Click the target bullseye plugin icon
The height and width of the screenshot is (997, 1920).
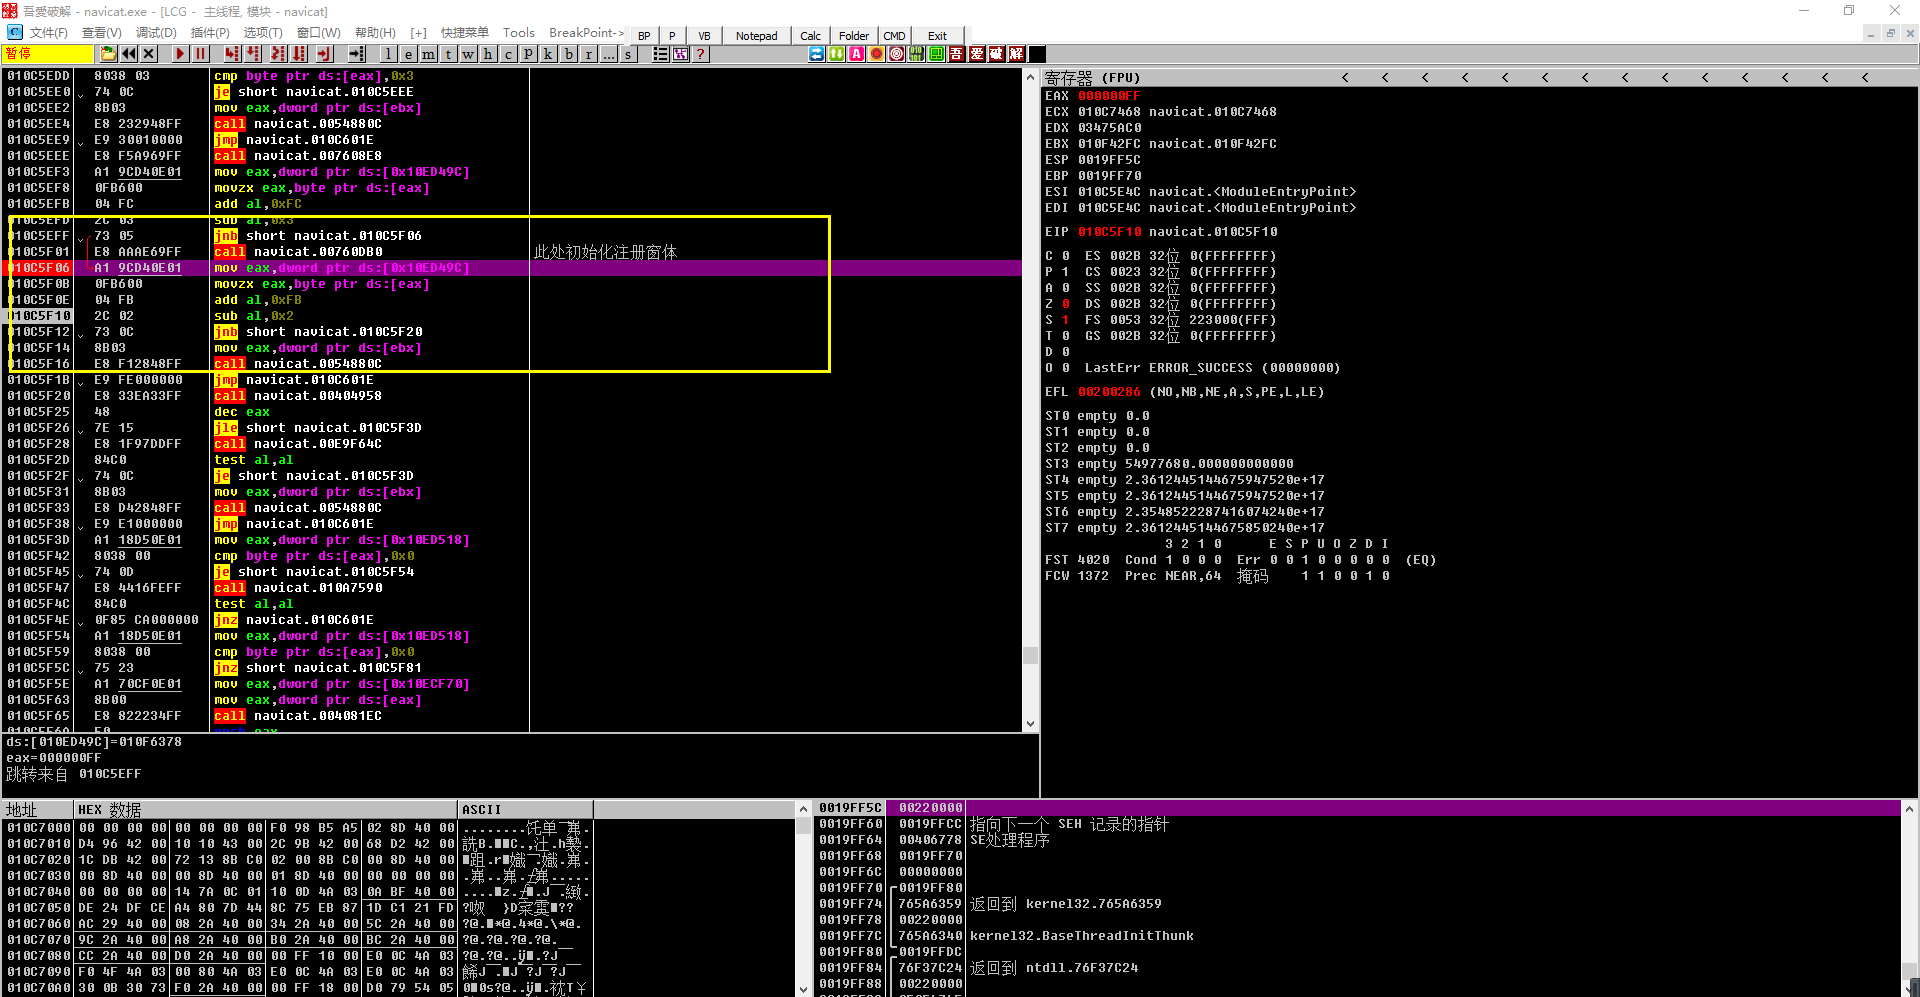point(897,54)
